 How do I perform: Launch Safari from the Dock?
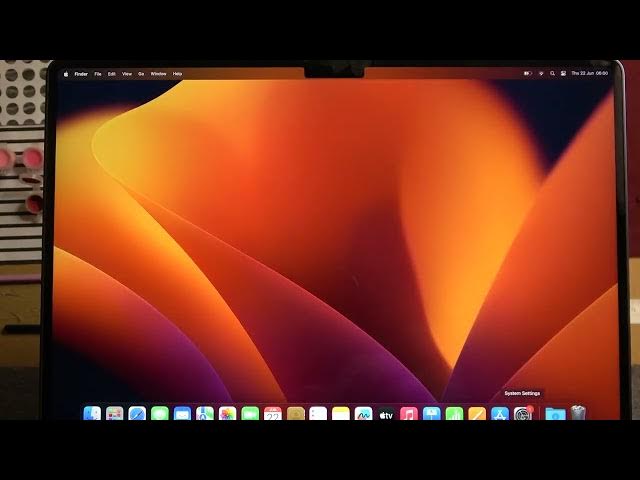coord(137,413)
